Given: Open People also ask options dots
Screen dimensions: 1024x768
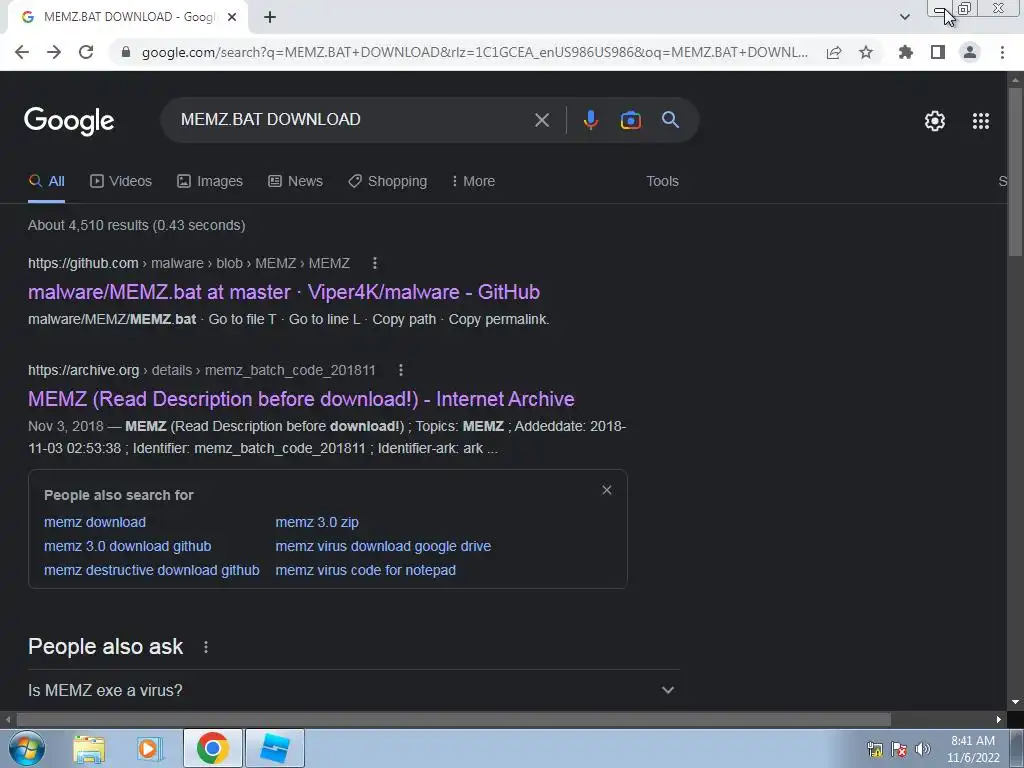Looking at the screenshot, I should coord(206,647).
